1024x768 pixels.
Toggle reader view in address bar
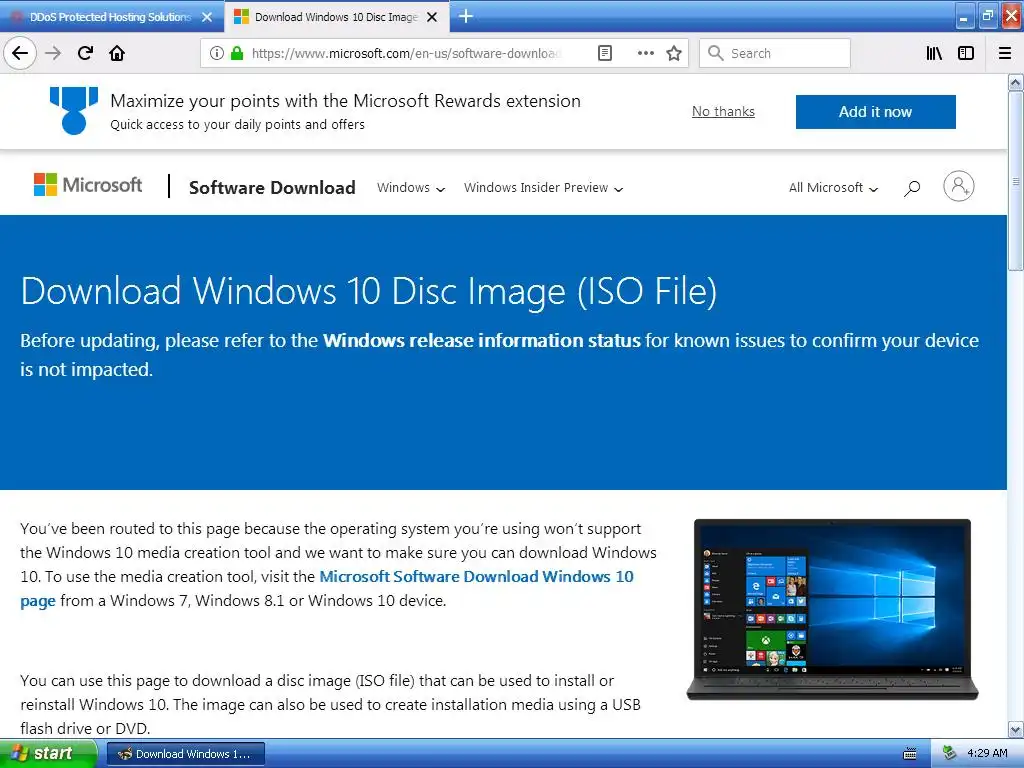[605, 53]
